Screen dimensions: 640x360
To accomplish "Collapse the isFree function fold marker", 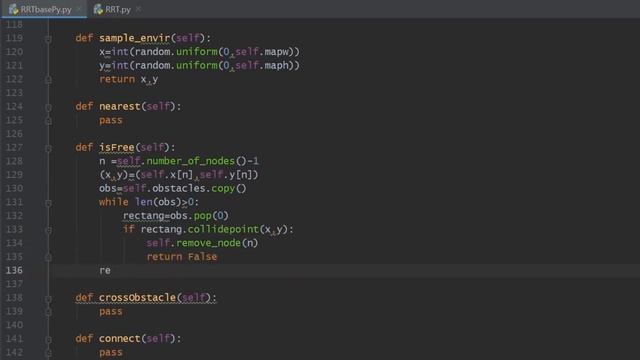I will click(x=48, y=148).
